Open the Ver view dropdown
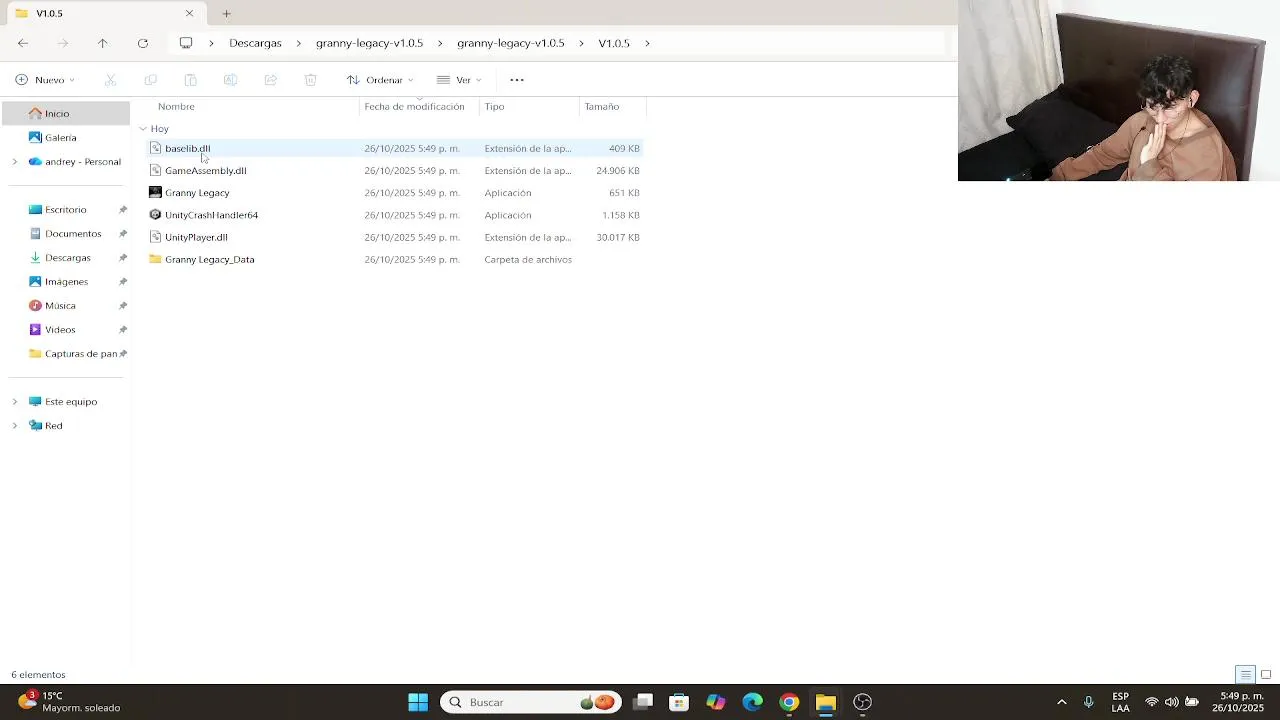This screenshot has height=720, width=1280. click(x=459, y=80)
